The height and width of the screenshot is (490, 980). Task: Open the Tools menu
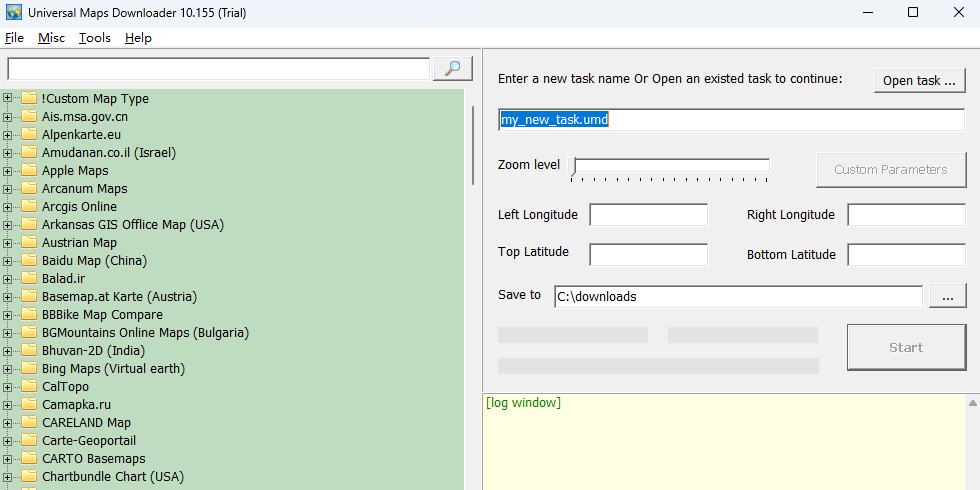pyautogui.click(x=95, y=37)
